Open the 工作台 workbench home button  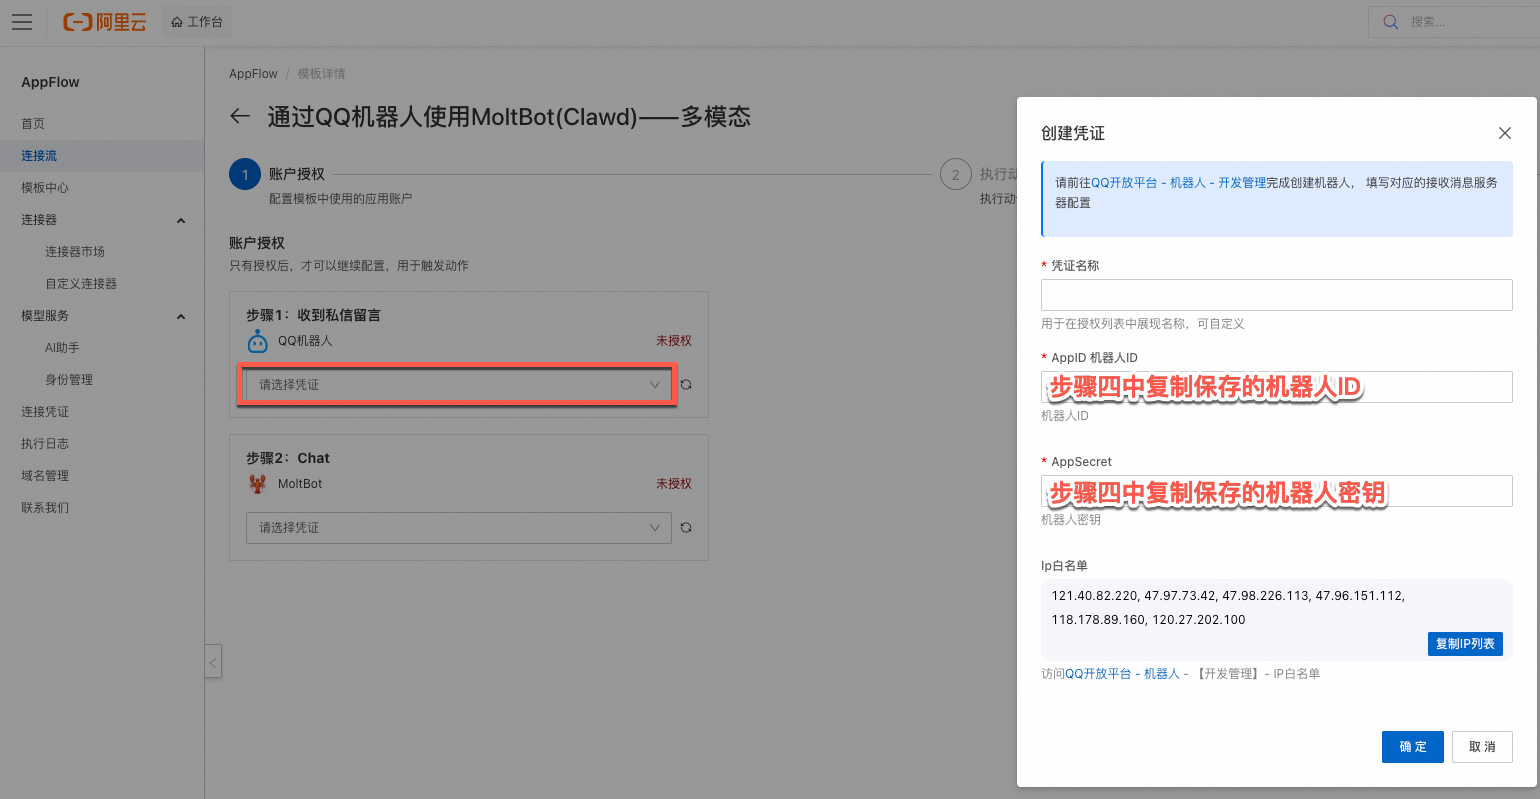(x=197, y=22)
